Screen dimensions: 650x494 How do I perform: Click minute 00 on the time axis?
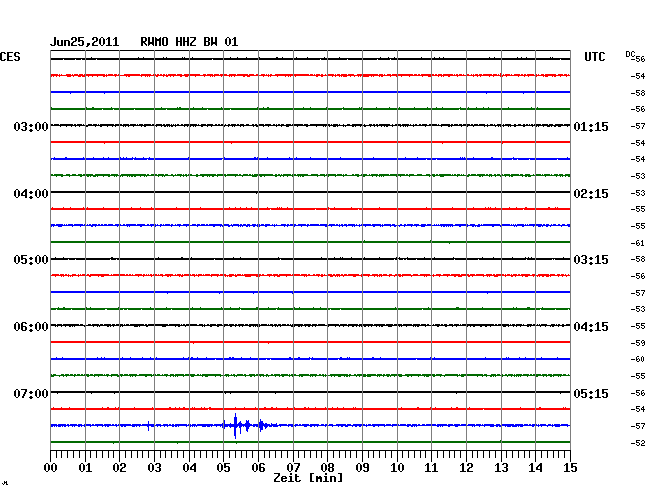pyautogui.click(x=51, y=468)
